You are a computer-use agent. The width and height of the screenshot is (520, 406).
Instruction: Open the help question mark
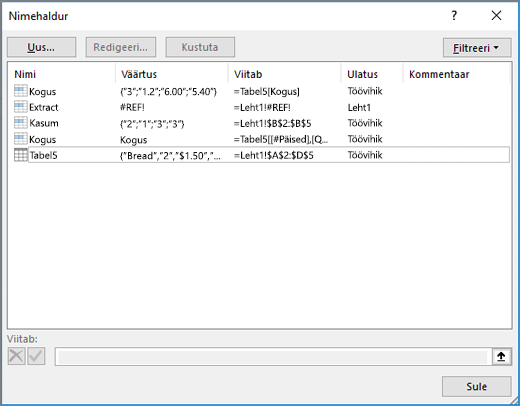tap(454, 15)
